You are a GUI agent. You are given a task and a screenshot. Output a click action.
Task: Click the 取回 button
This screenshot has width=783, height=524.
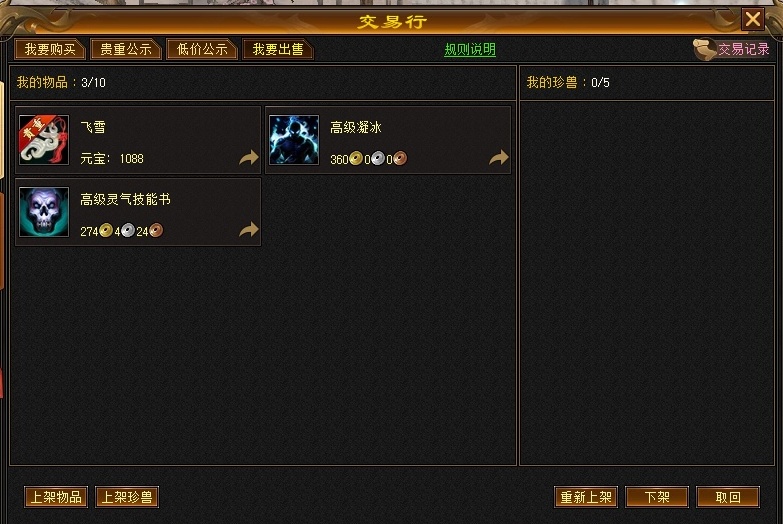728,497
